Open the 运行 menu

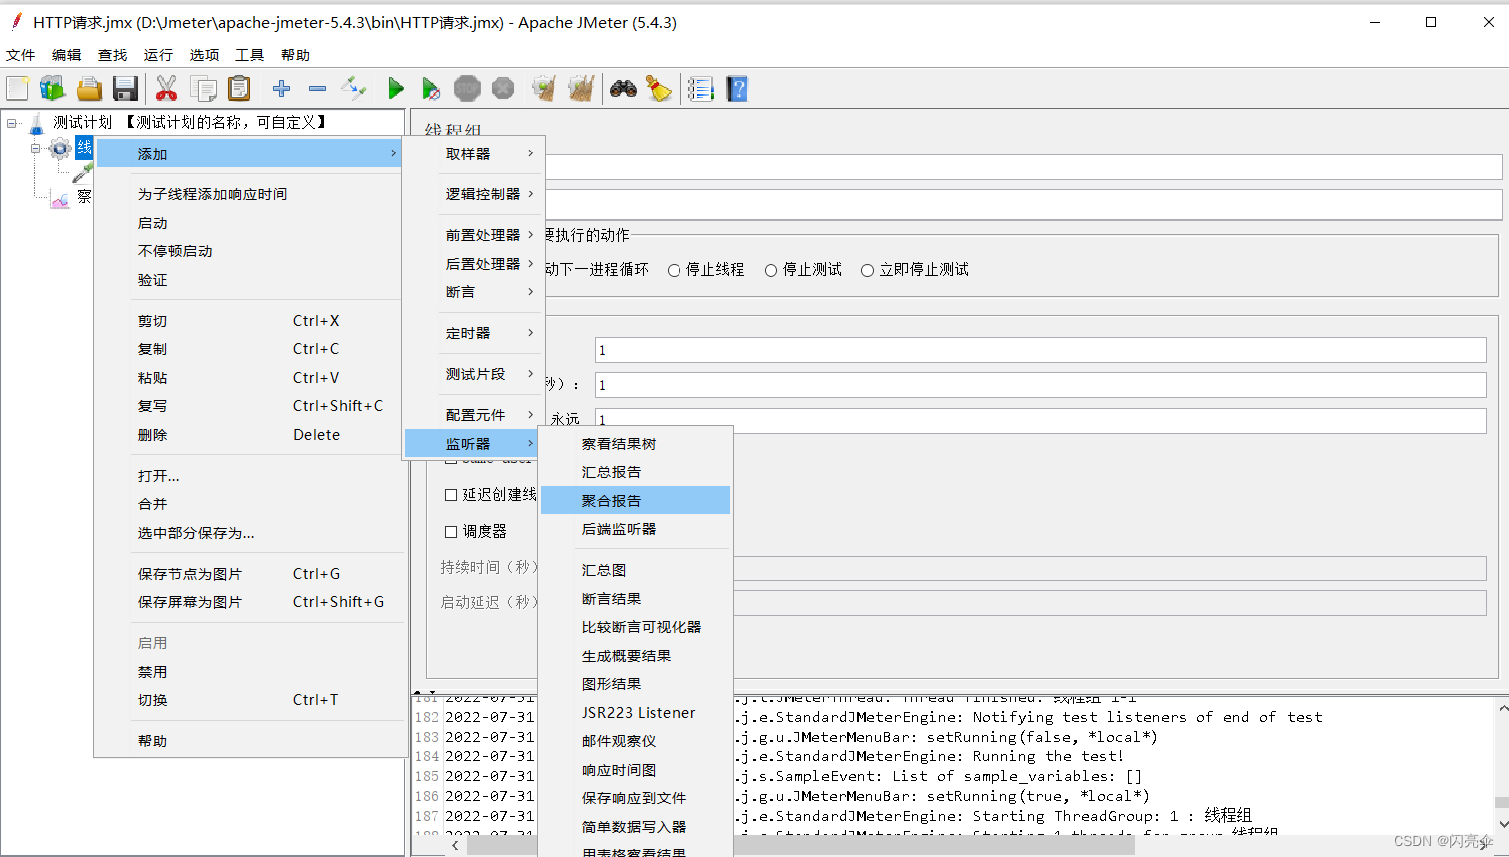(158, 55)
